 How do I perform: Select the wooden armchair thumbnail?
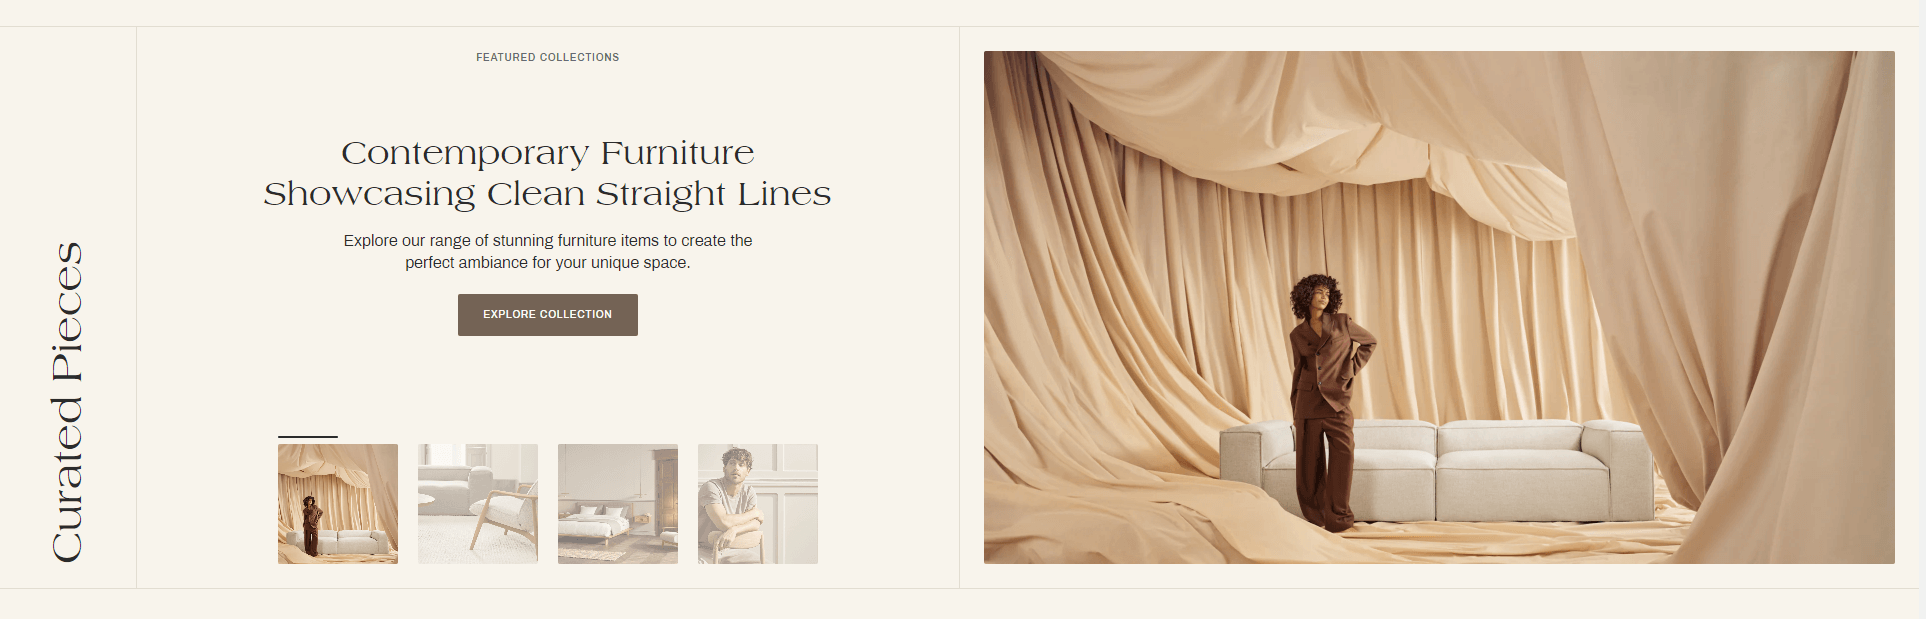click(478, 504)
